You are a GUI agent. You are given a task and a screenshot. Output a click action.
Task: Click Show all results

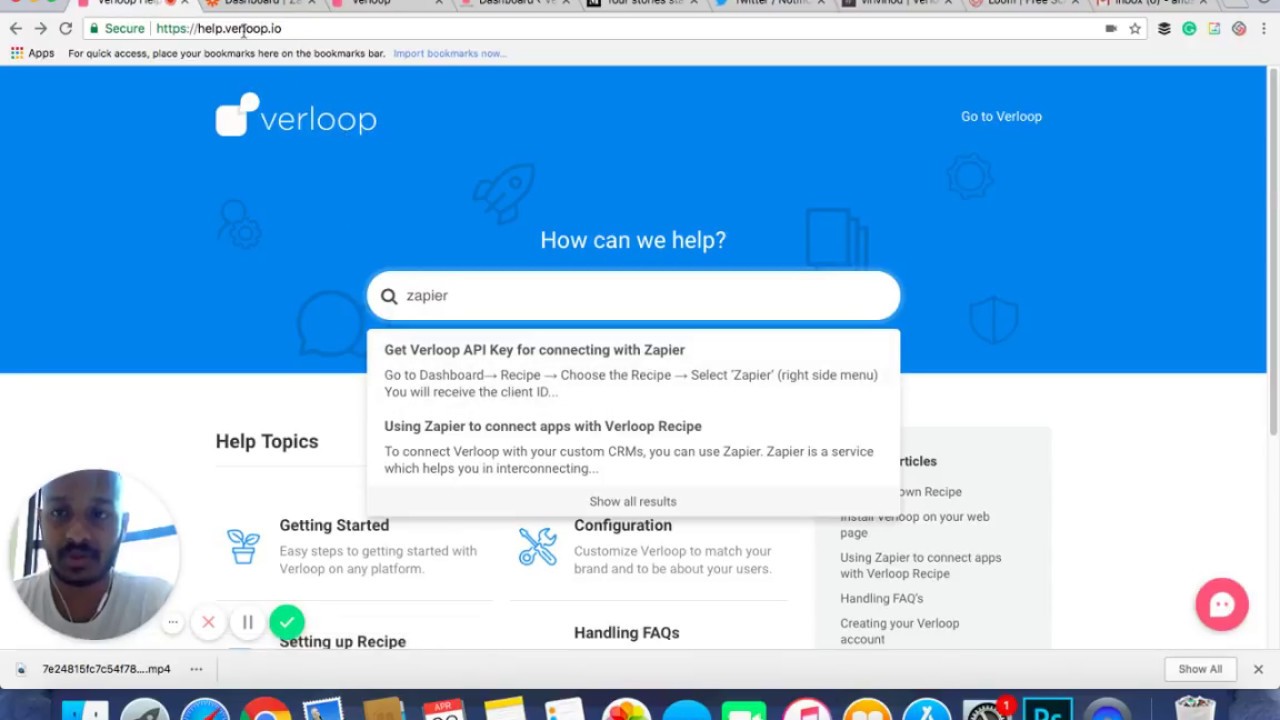pyautogui.click(x=633, y=502)
